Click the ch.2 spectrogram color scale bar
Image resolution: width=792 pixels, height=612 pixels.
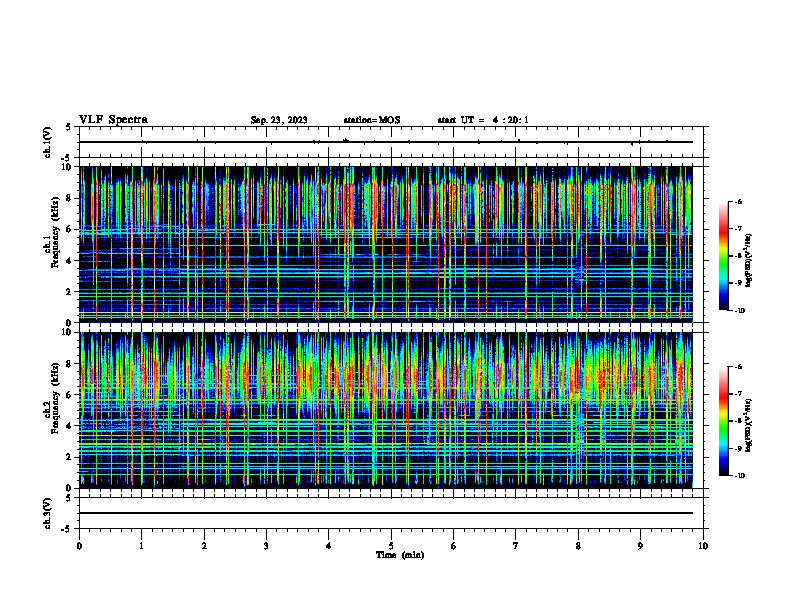click(x=724, y=421)
